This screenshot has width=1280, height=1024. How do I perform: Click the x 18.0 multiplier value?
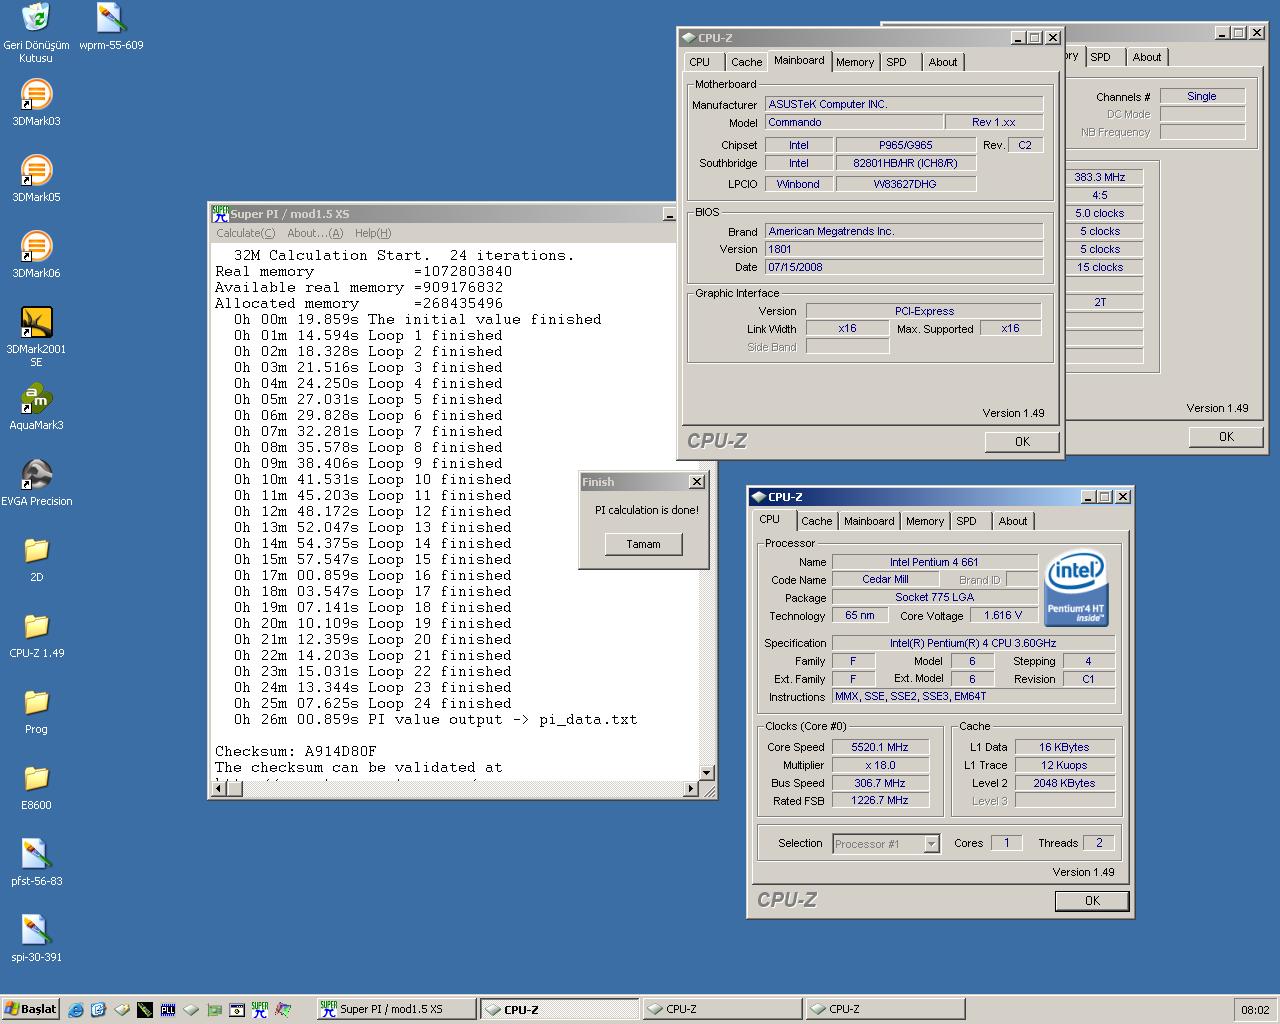[x=880, y=765]
